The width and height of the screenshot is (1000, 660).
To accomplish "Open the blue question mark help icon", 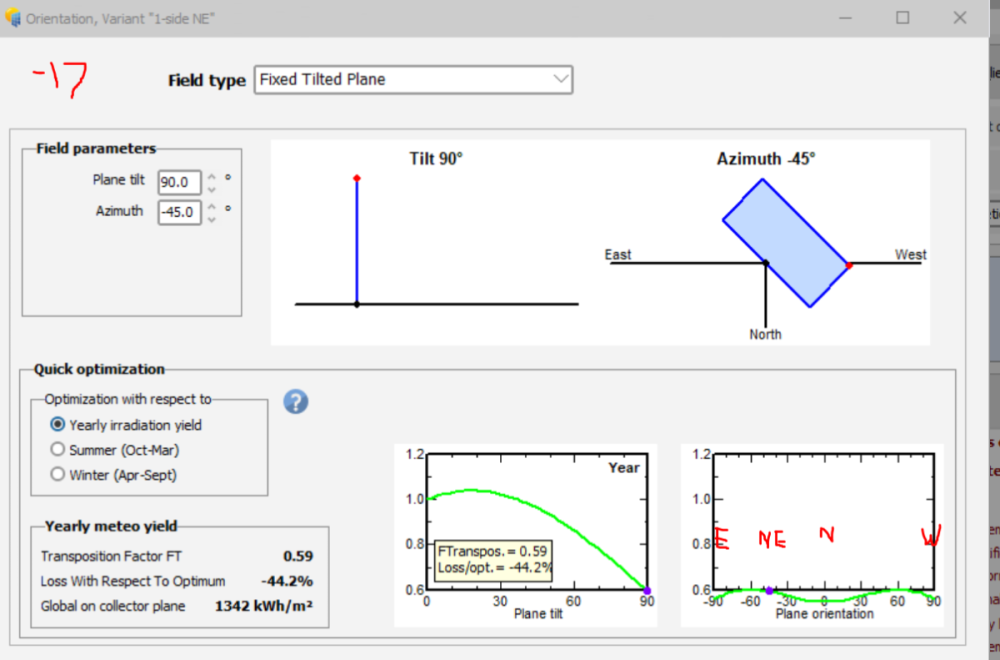I will 295,402.
